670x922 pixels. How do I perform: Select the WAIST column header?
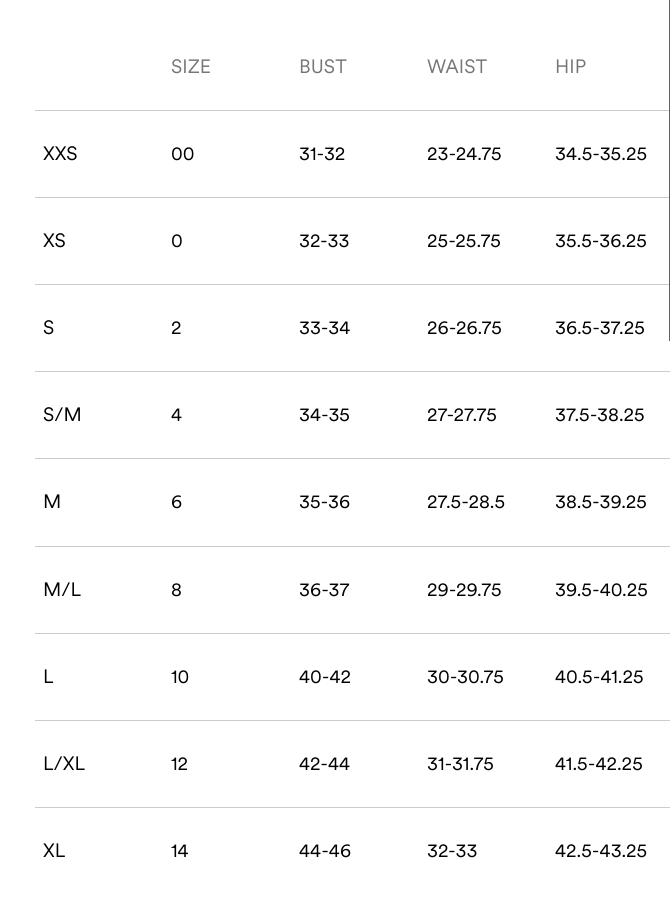coord(456,67)
